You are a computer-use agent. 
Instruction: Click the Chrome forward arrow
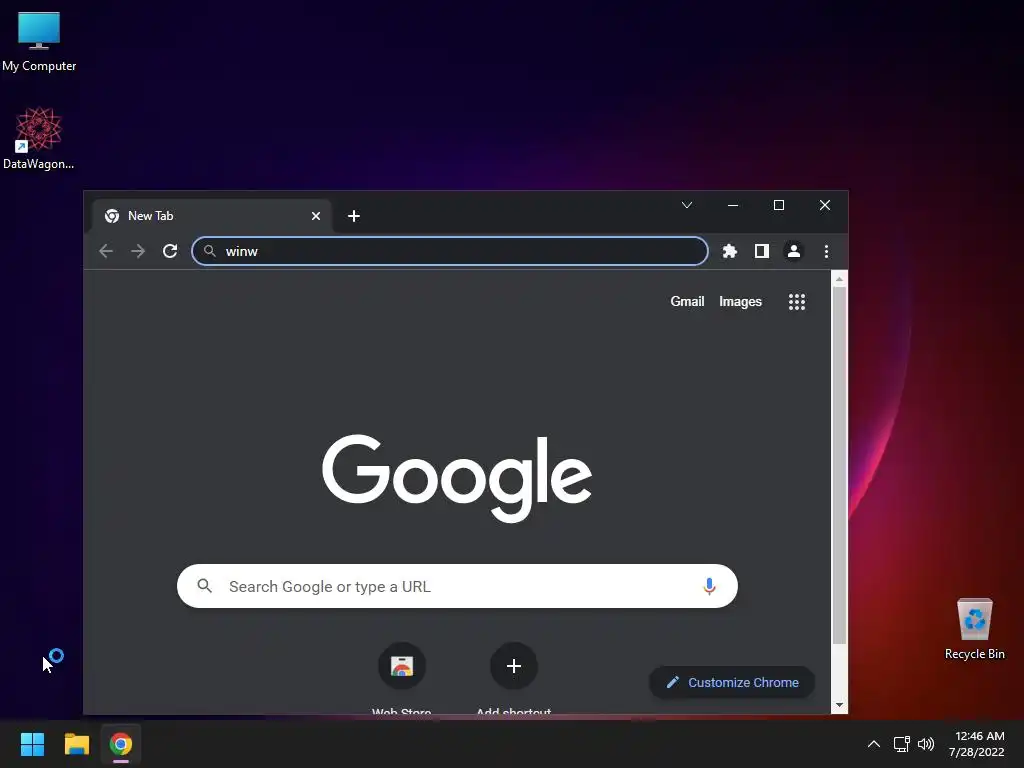(x=138, y=251)
